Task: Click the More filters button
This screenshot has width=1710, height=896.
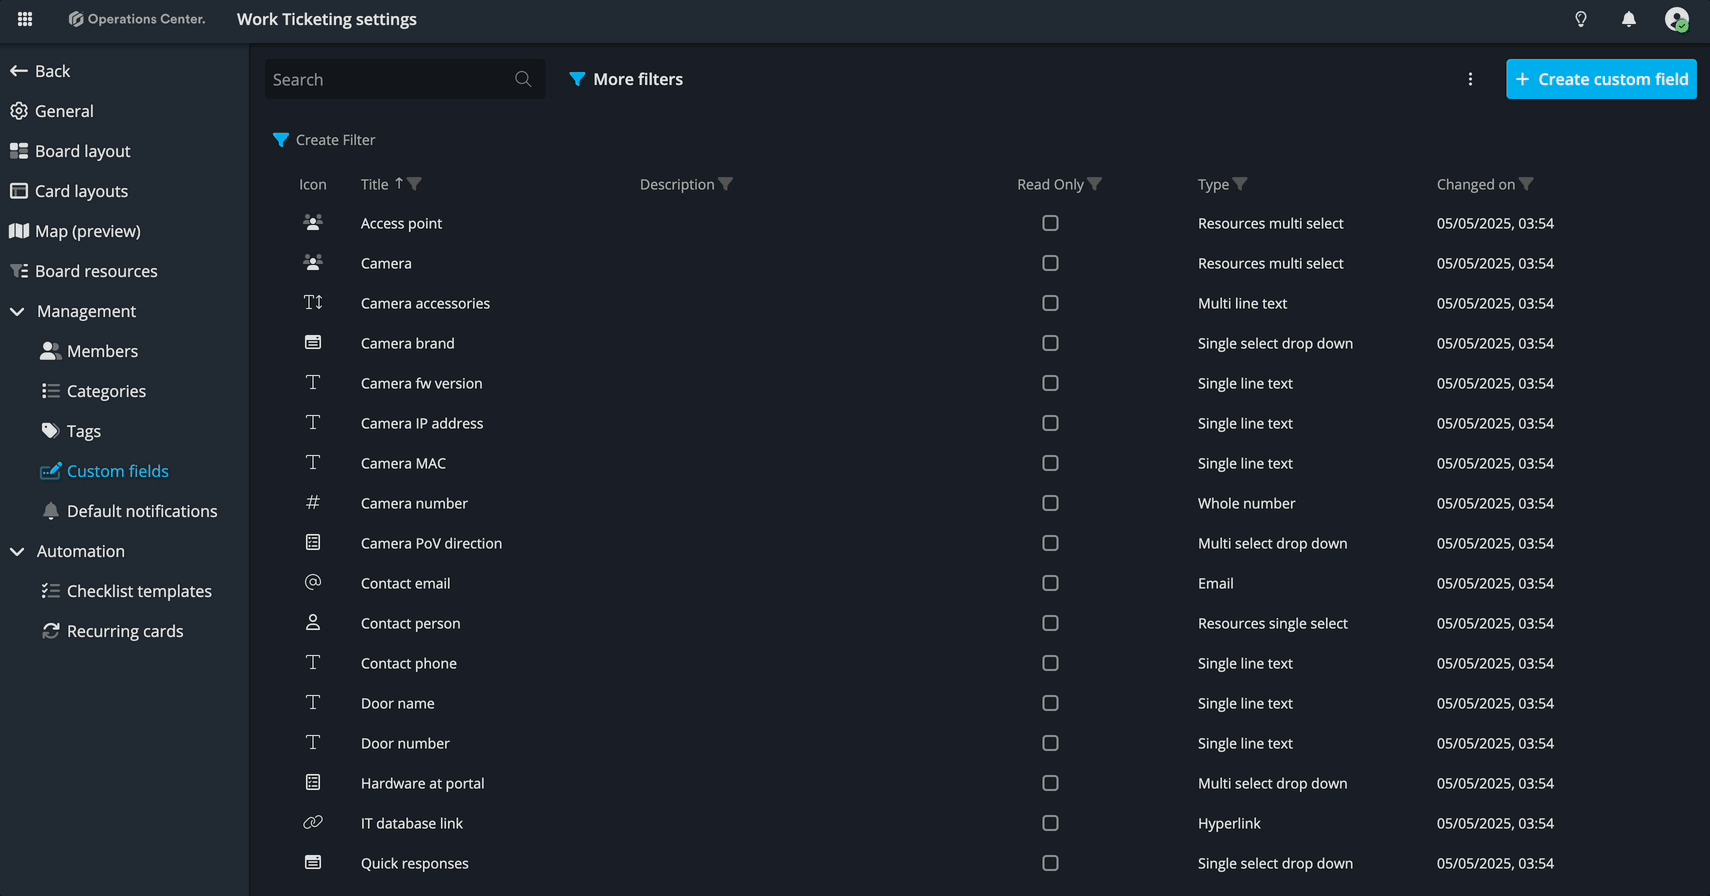Action: click(x=626, y=79)
